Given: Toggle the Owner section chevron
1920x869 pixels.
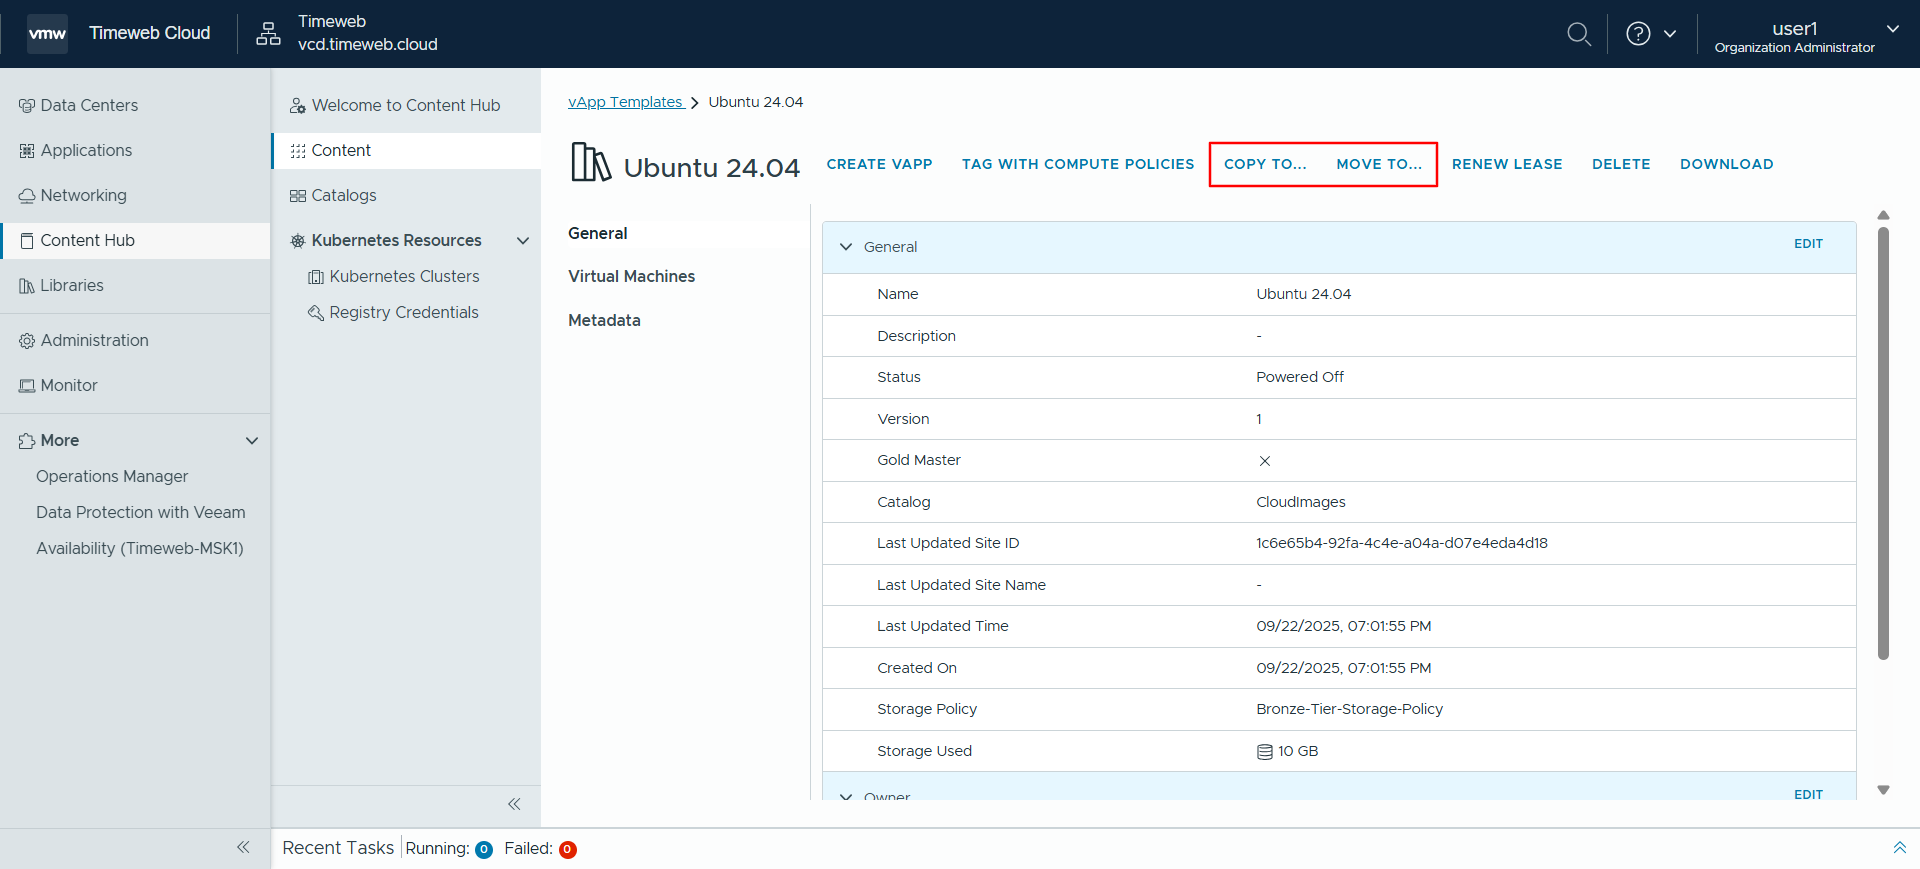Looking at the screenshot, I should [846, 796].
